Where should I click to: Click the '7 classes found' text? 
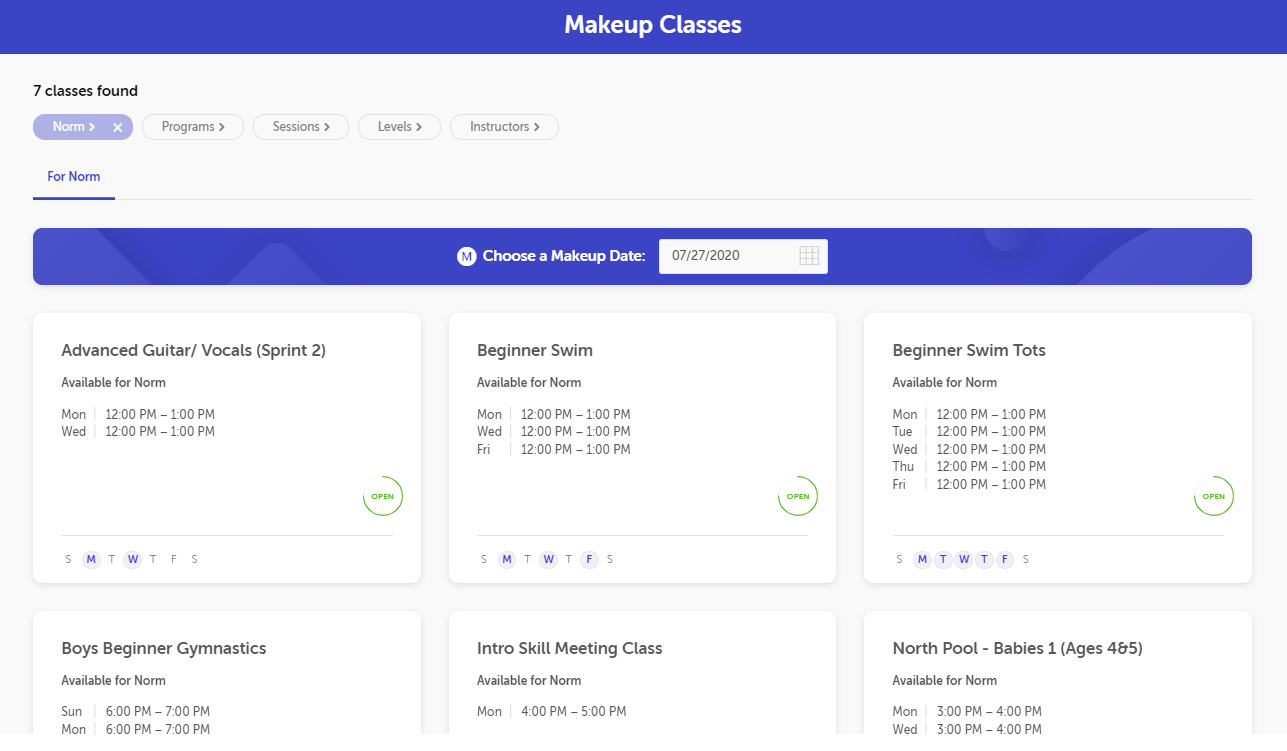(85, 91)
